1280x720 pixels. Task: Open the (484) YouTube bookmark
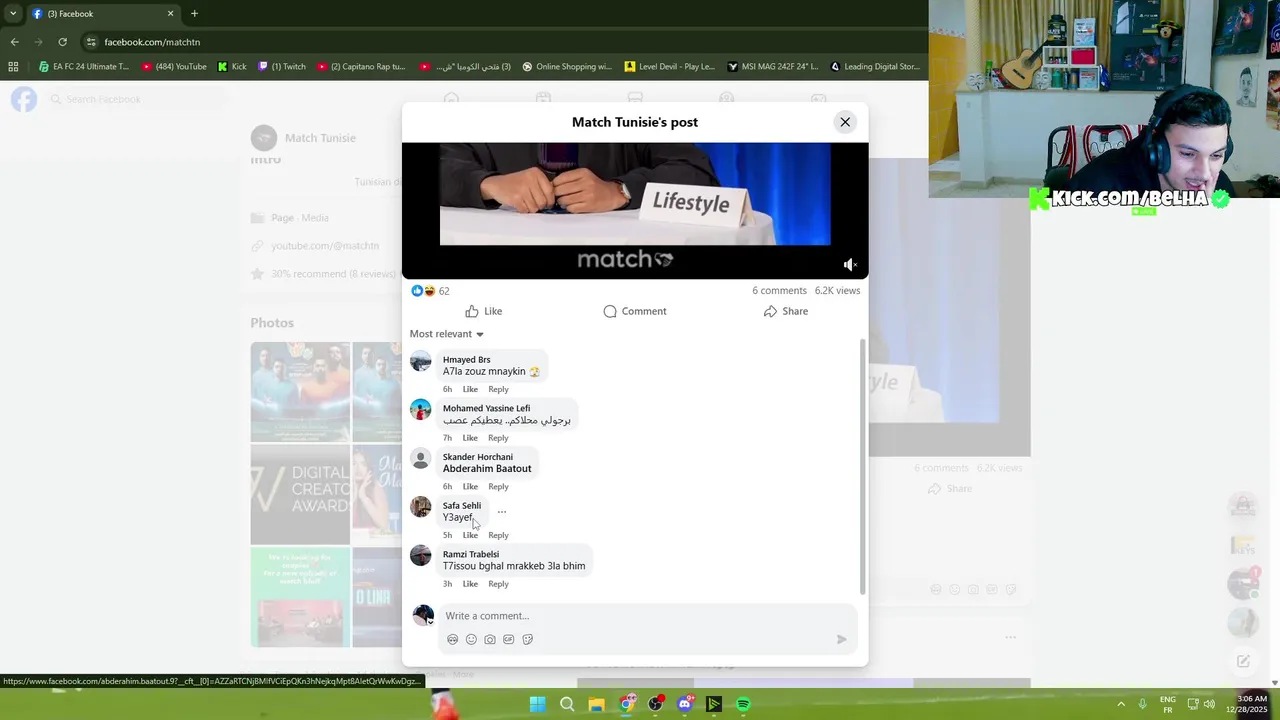coord(174,67)
